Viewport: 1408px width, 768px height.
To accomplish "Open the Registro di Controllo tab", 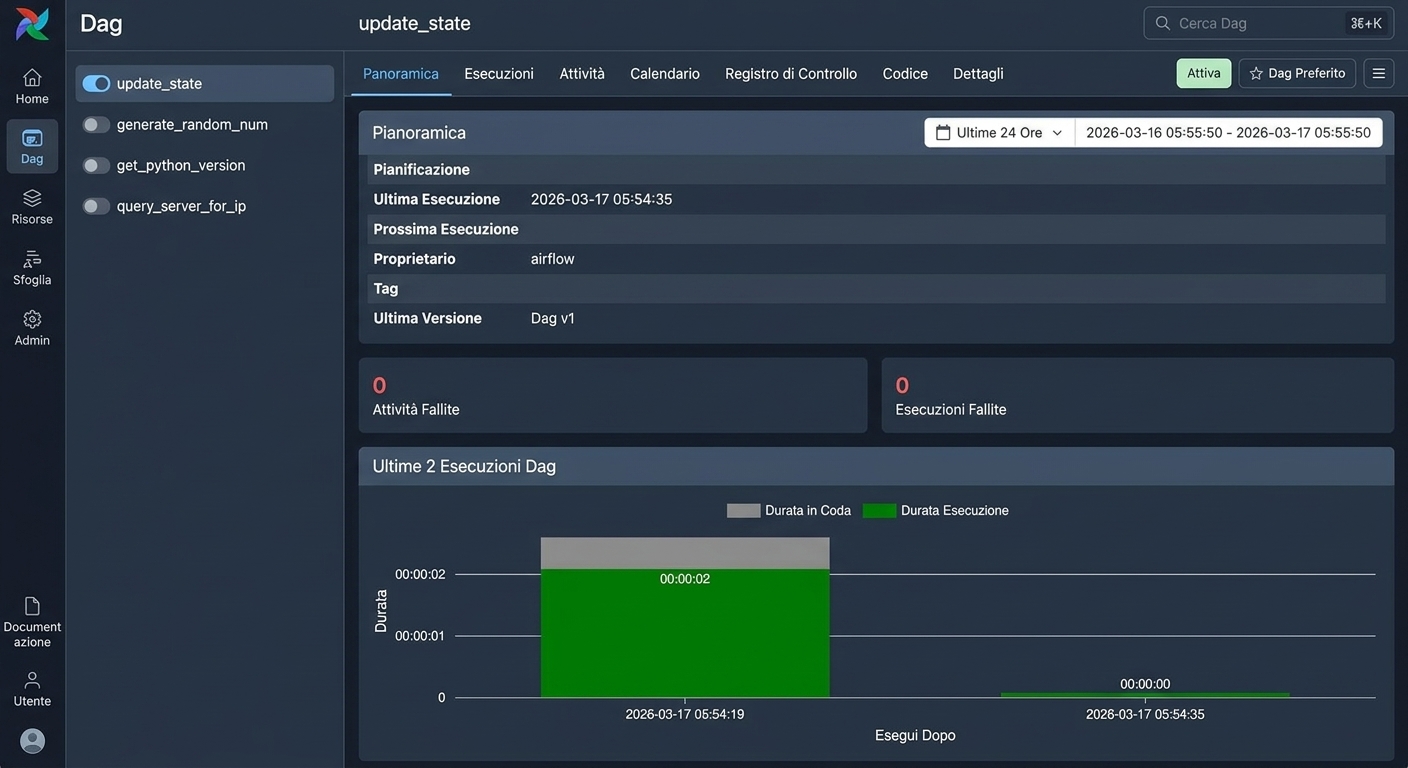I will click(x=791, y=74).
